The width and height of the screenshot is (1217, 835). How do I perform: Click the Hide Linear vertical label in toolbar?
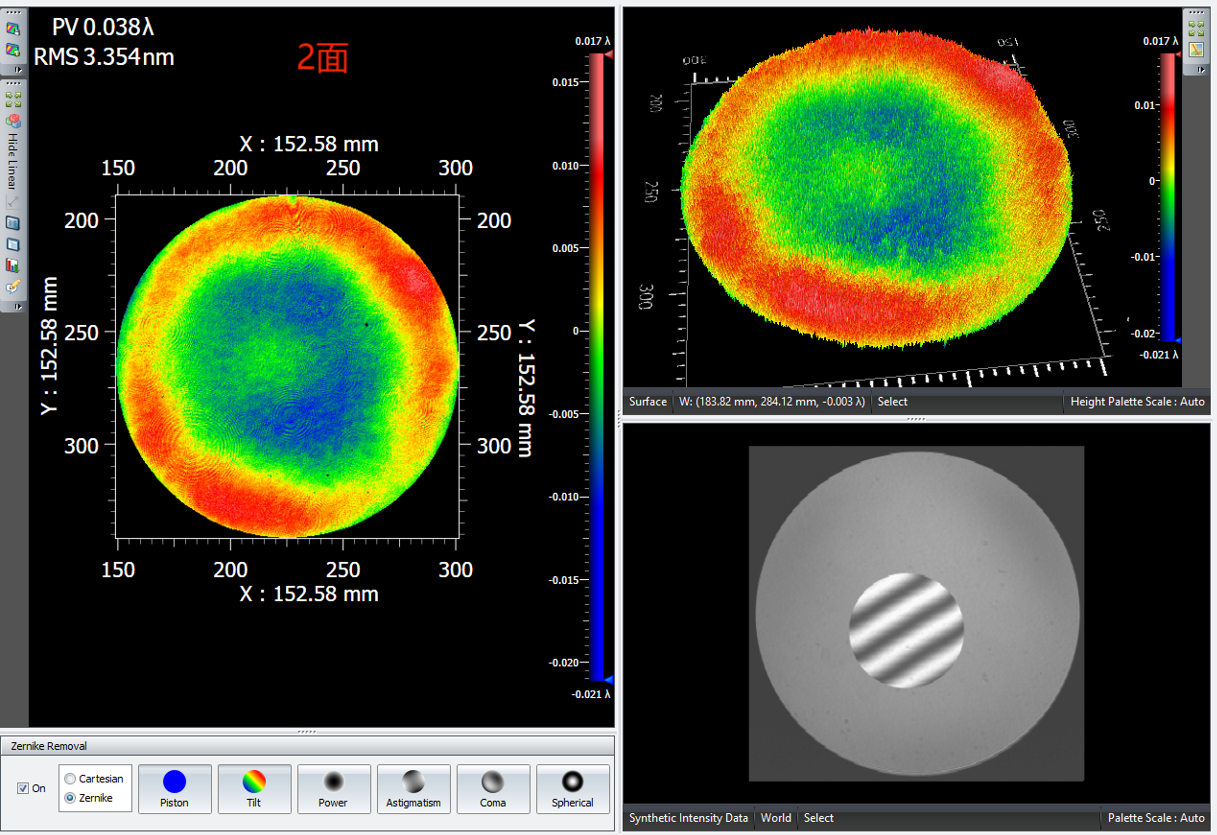[13, 161]
